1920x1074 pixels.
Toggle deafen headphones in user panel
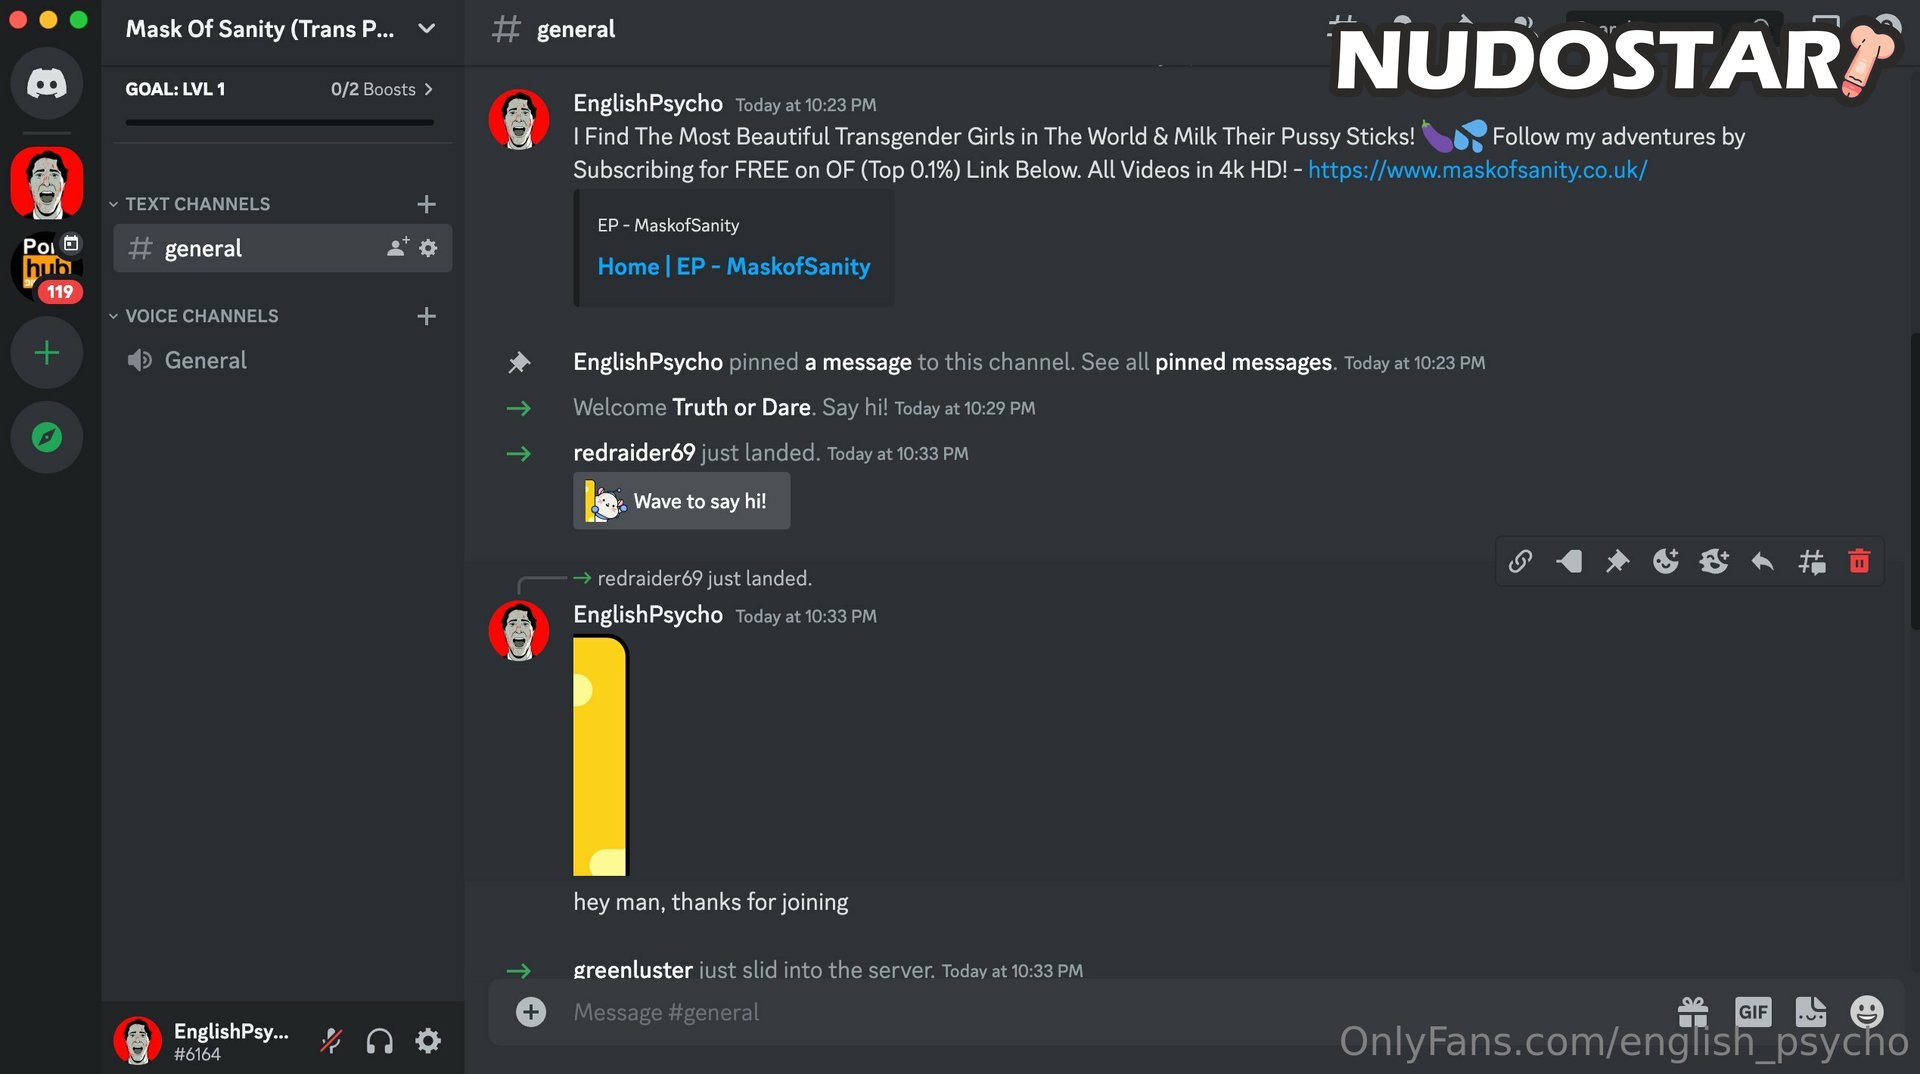[380, 1041]
